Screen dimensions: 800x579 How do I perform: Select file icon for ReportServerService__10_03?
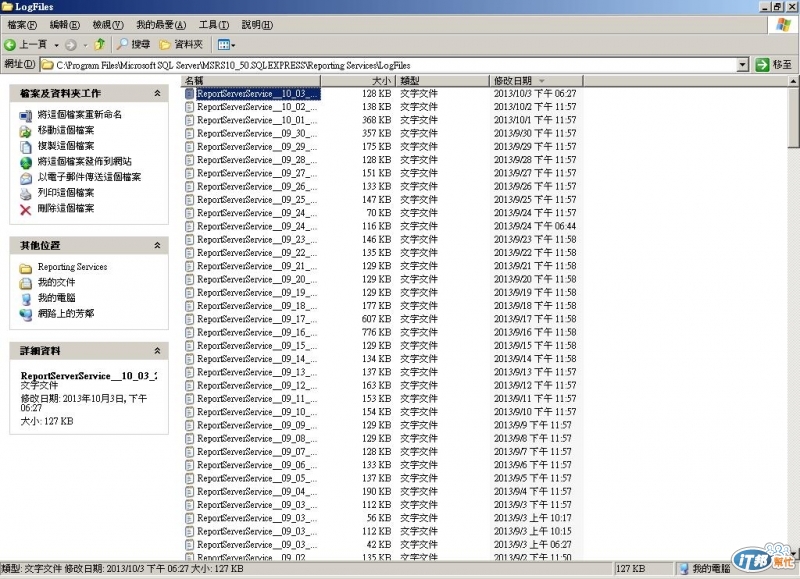189,93
